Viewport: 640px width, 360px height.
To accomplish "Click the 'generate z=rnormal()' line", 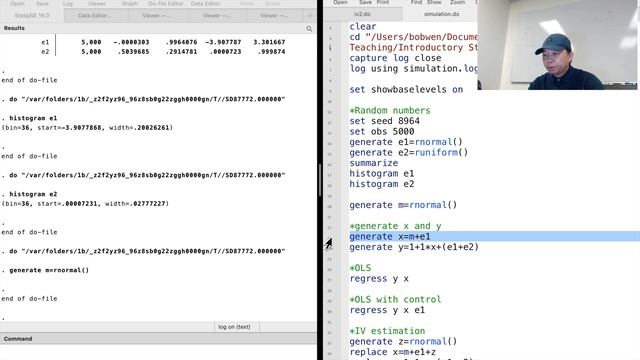I will point(403,342).
